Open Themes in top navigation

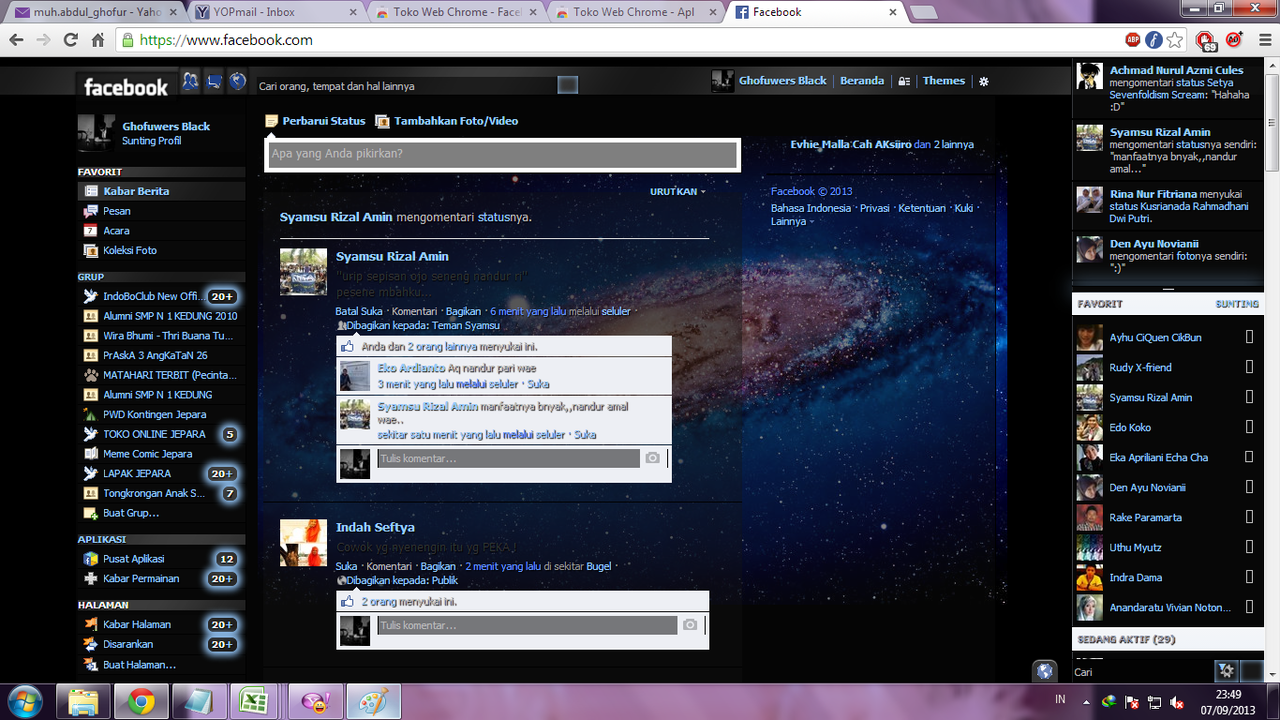click(944, 81)
